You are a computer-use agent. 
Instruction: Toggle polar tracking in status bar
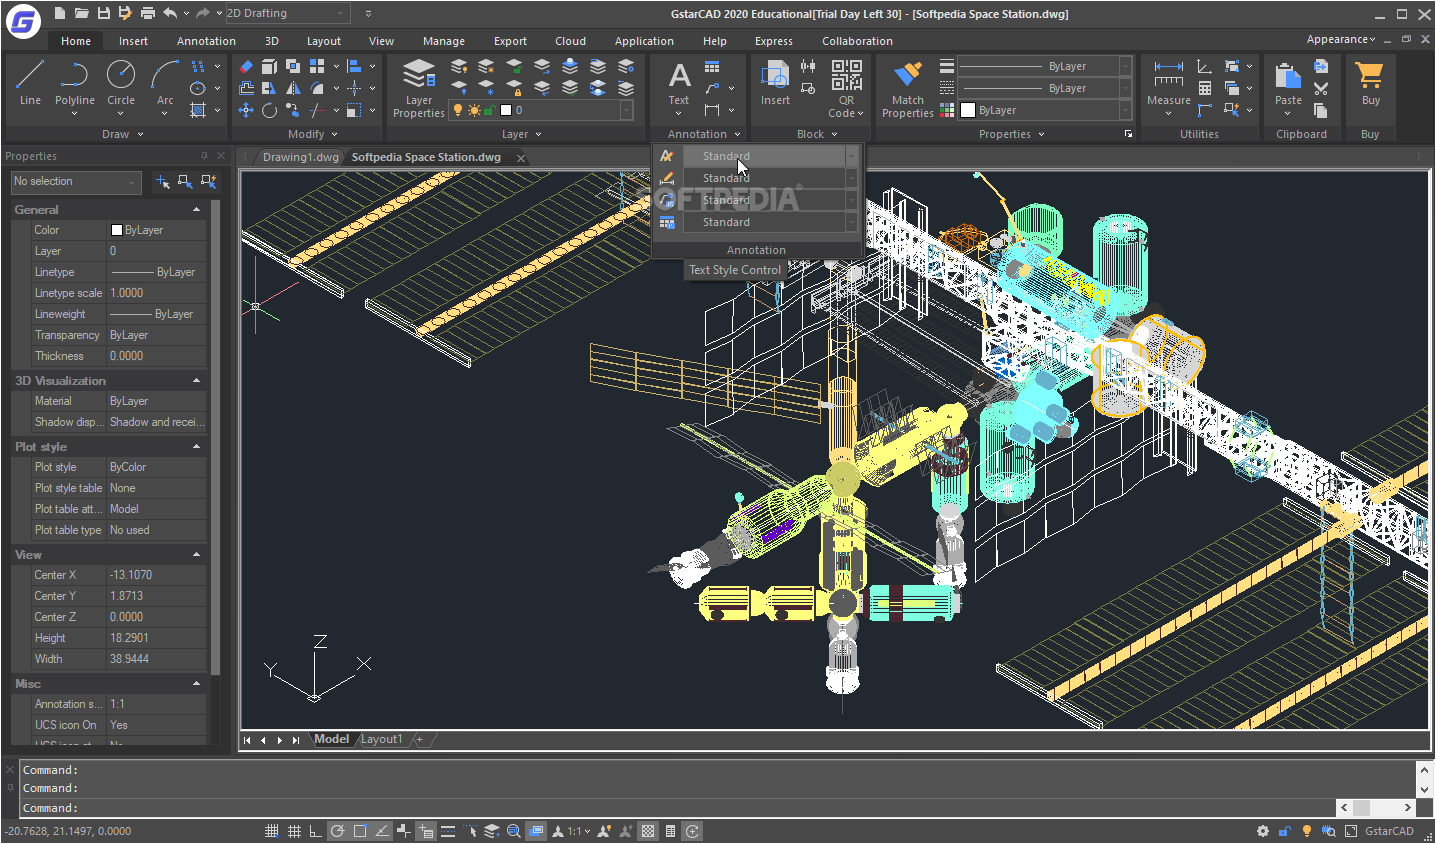[x=338, y=831]
